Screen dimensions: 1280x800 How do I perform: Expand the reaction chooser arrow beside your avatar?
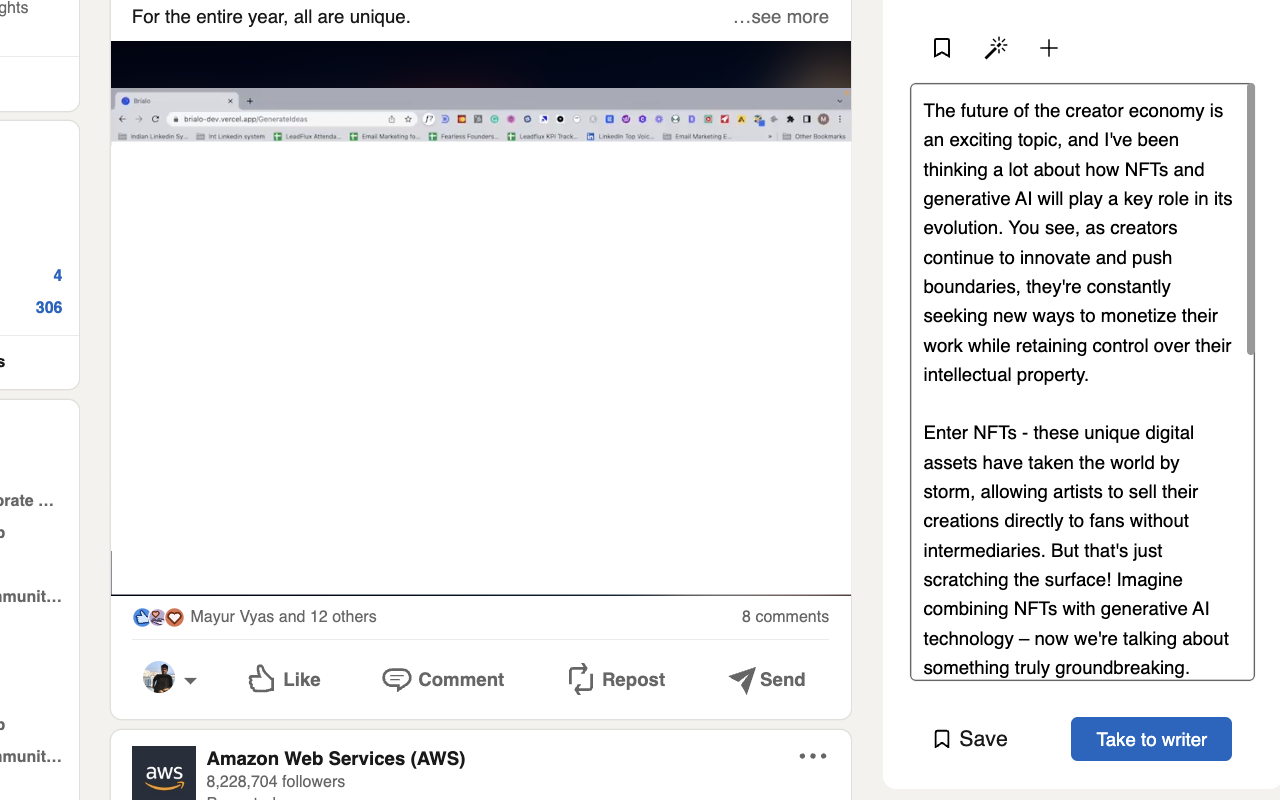[190, 679]
